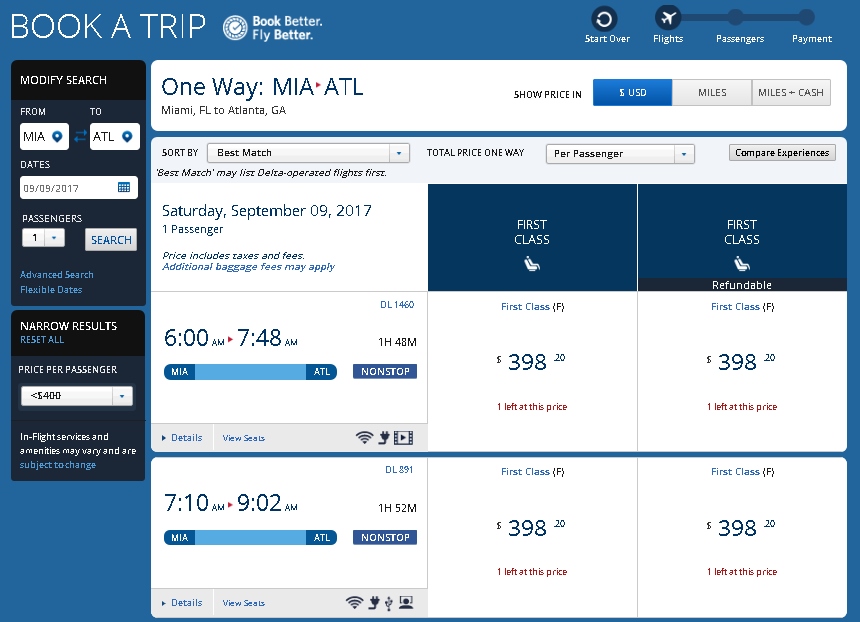
Task: Click the location pin in the MIA field
Action: [57, 136]
